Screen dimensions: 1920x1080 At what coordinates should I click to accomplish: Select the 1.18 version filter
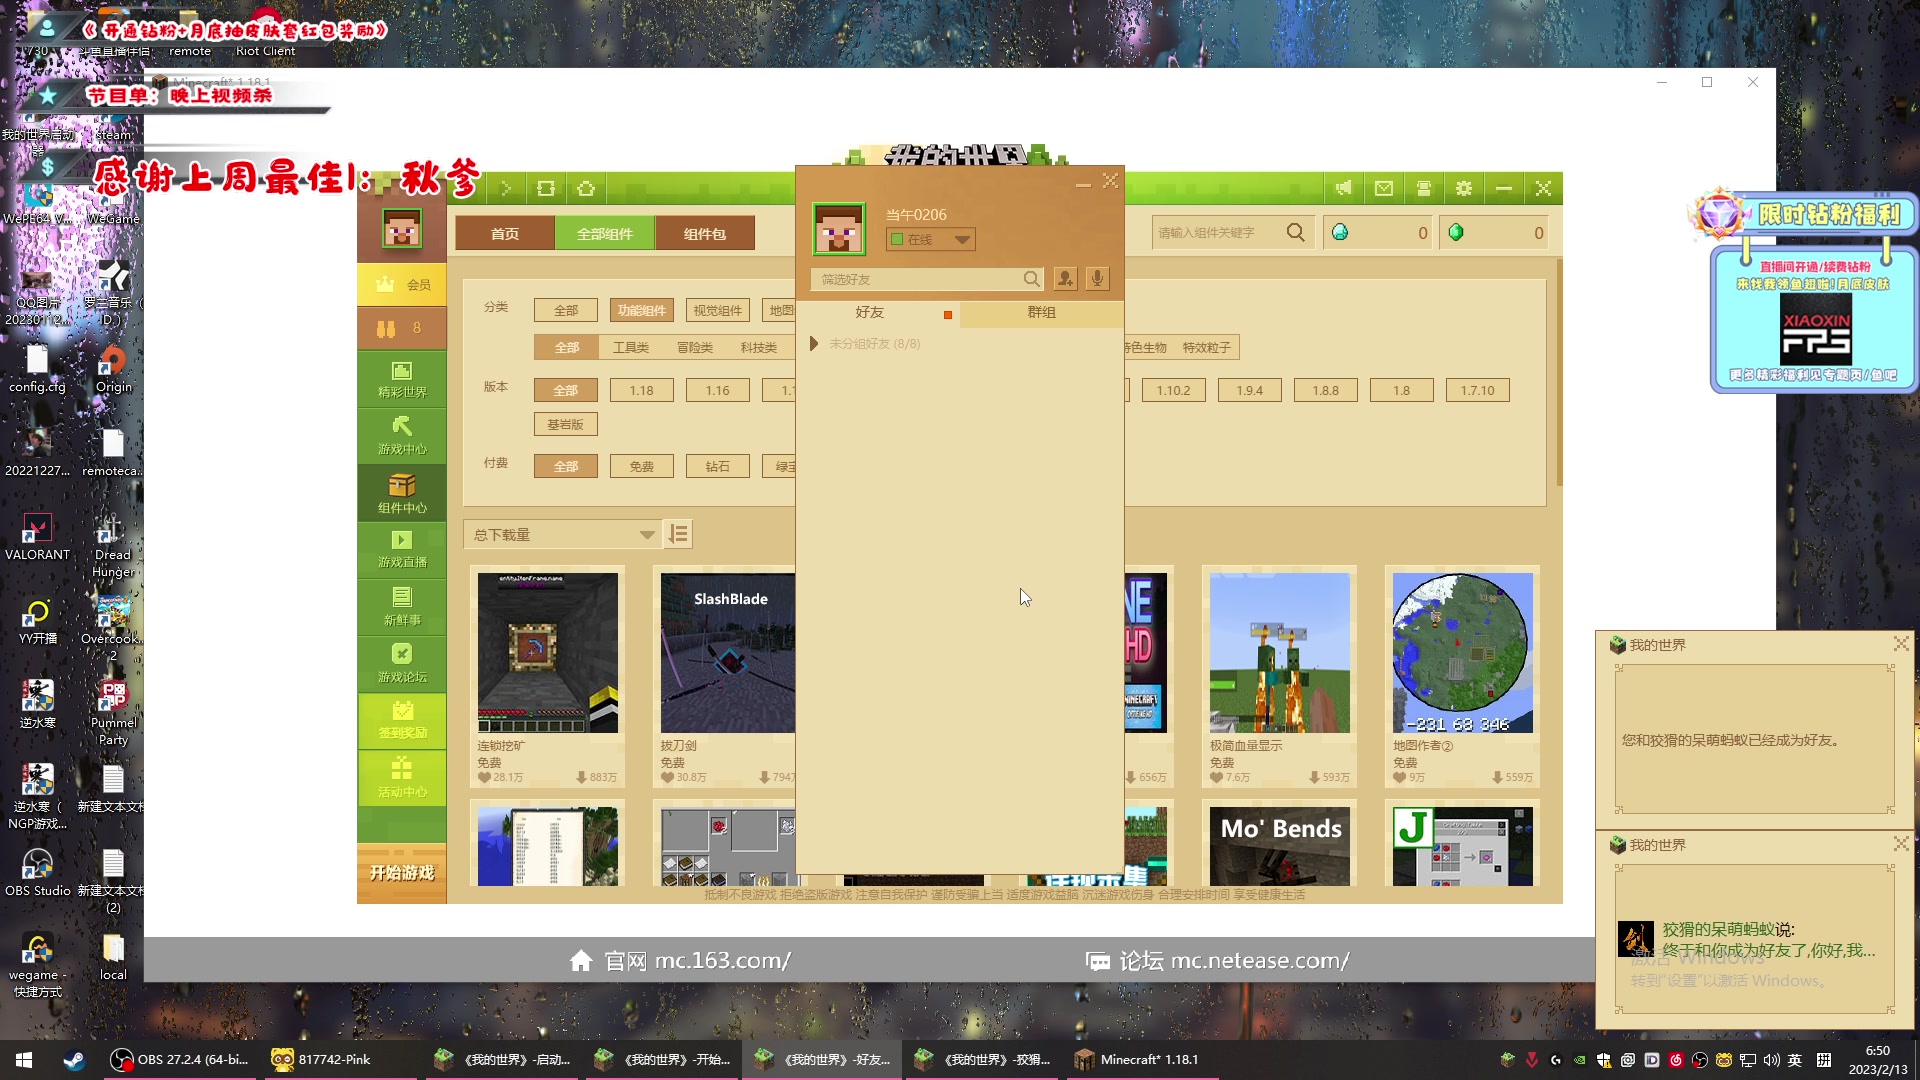(641, 390)
